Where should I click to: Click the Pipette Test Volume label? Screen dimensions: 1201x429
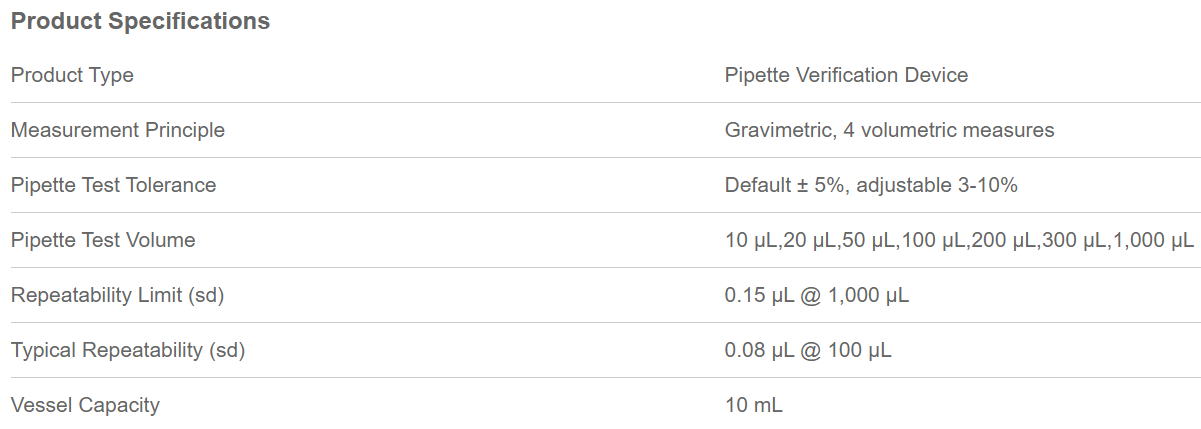point(103,240)
